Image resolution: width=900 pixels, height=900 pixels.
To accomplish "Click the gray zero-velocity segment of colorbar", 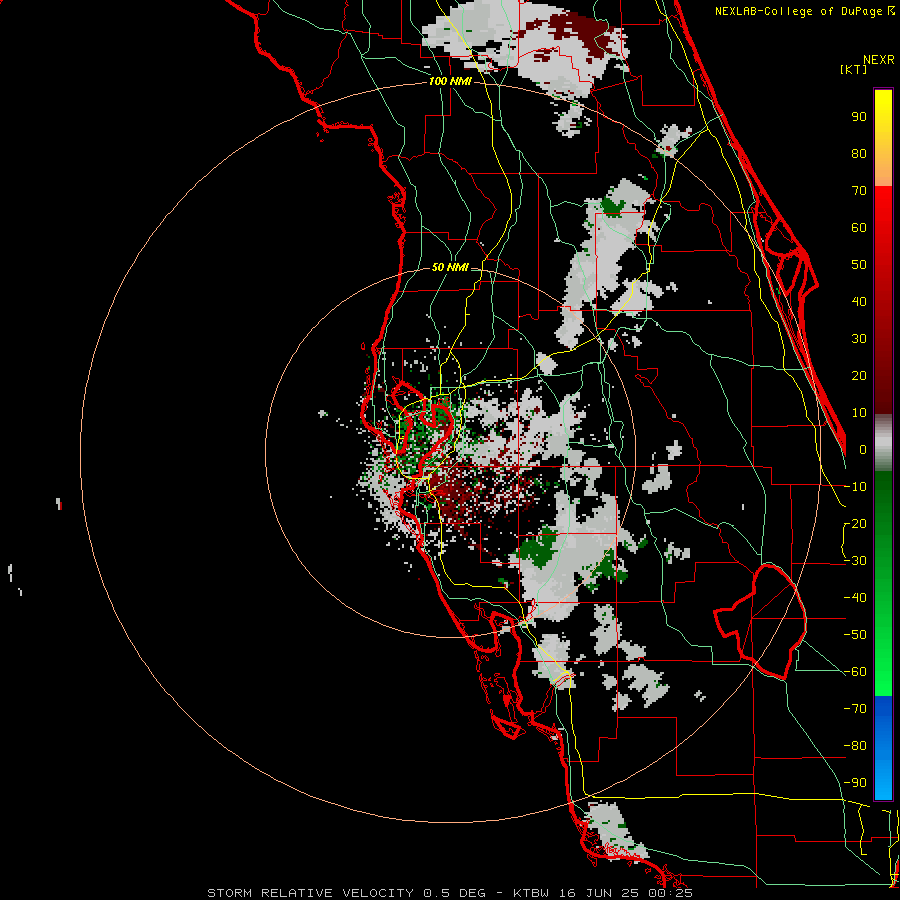I will 883,443.
